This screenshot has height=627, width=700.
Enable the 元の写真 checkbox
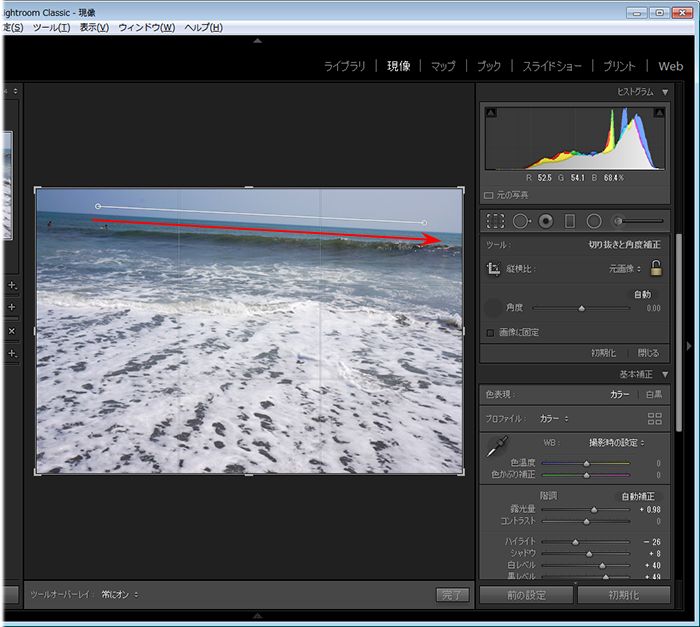(489, 196)
